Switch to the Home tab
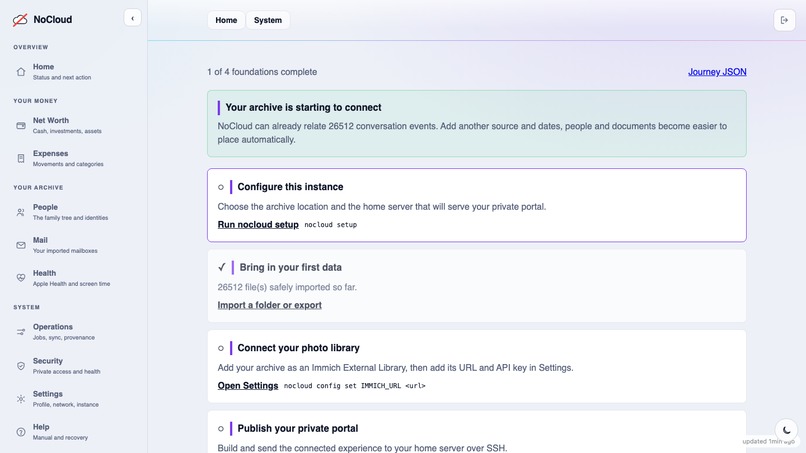The width and height of the screenshot is (806, 453). [226, 20]
